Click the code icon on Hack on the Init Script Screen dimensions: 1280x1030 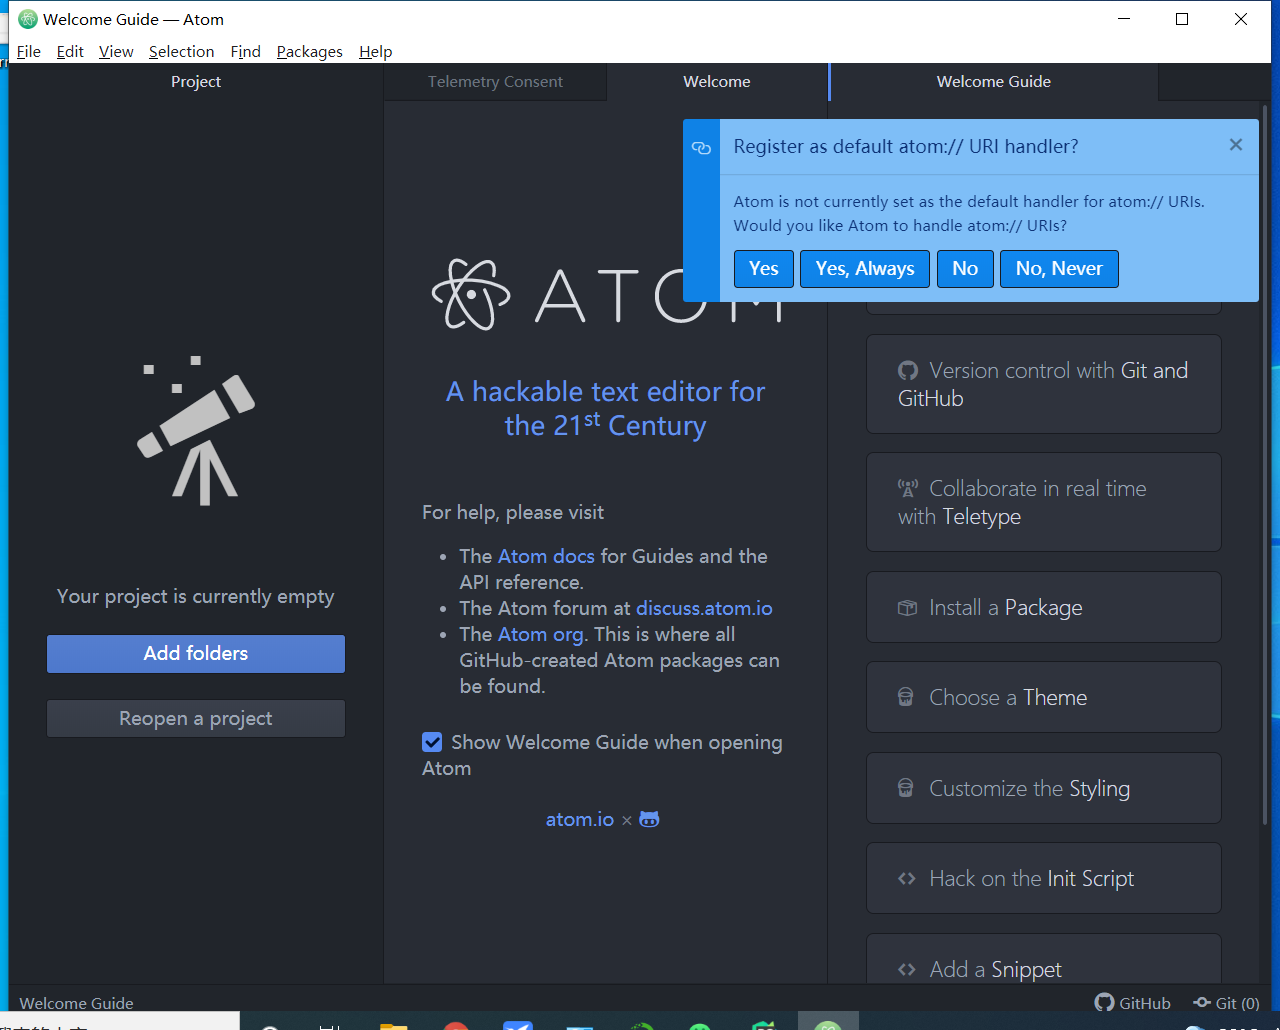tap(907, 879)
